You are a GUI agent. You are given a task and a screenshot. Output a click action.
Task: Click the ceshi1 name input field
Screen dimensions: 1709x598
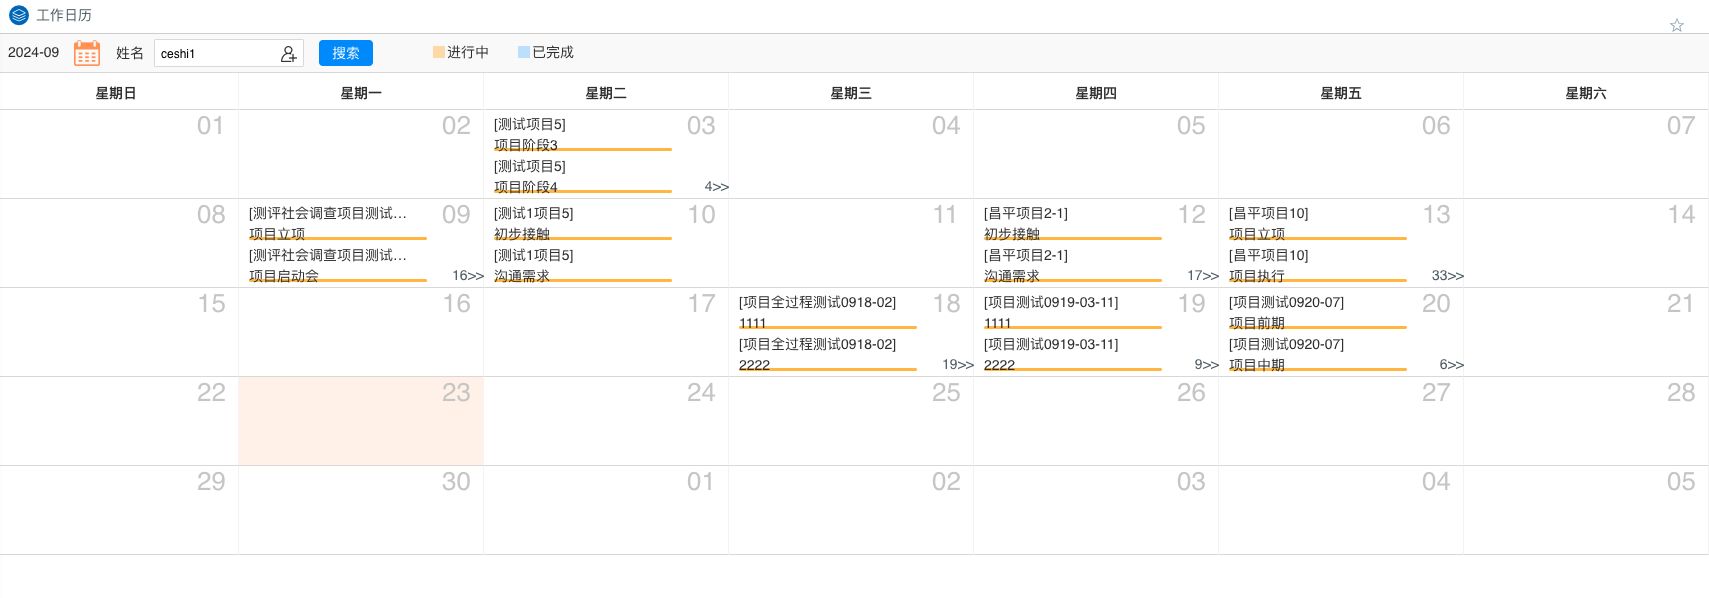pyautogui.click(x=215, y=54)
